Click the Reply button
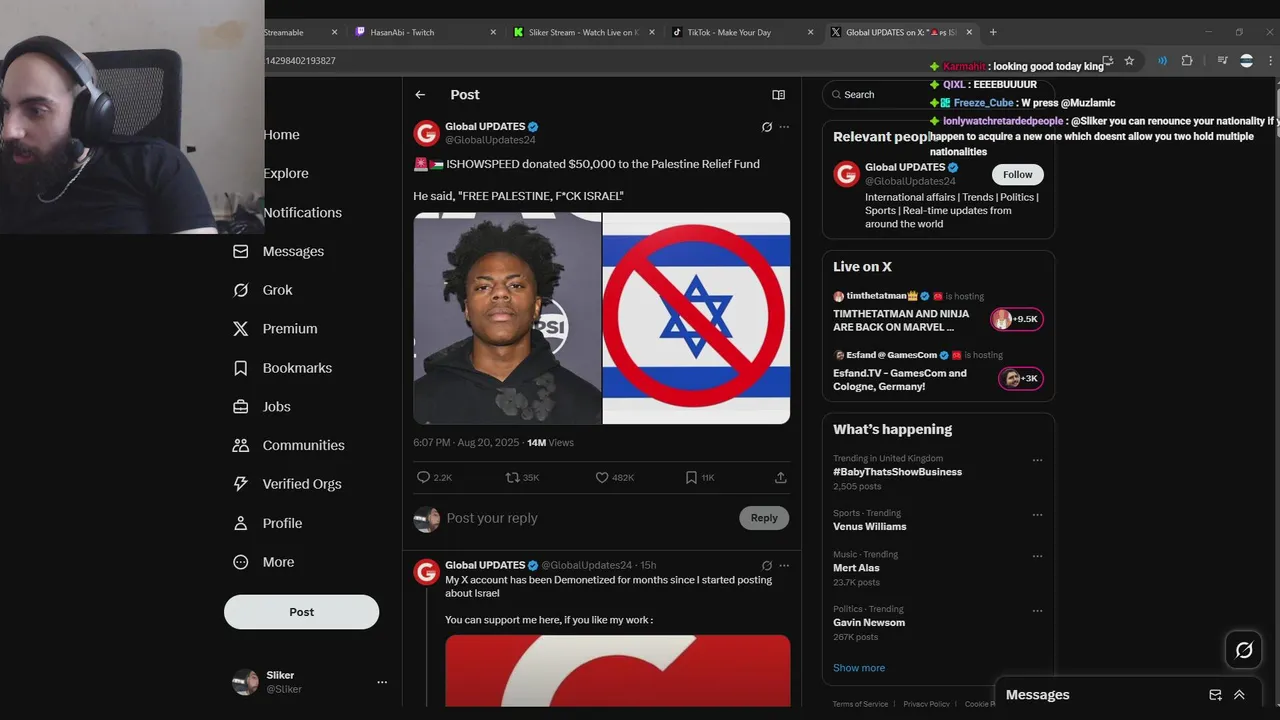 764,518
